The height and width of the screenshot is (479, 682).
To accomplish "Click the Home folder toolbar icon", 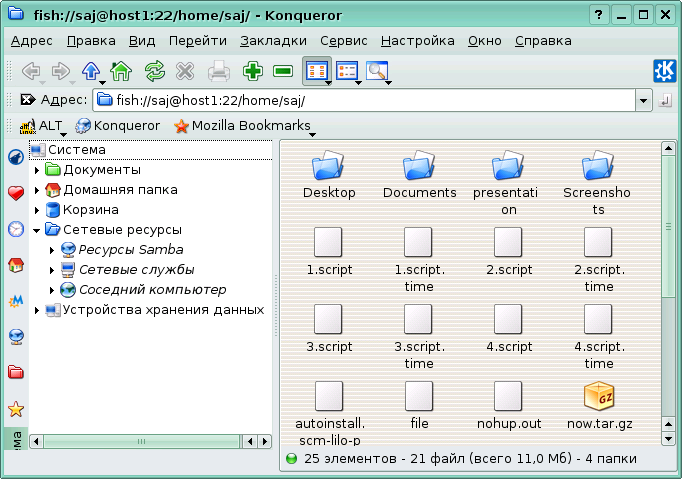I will [x=121, y=71].
